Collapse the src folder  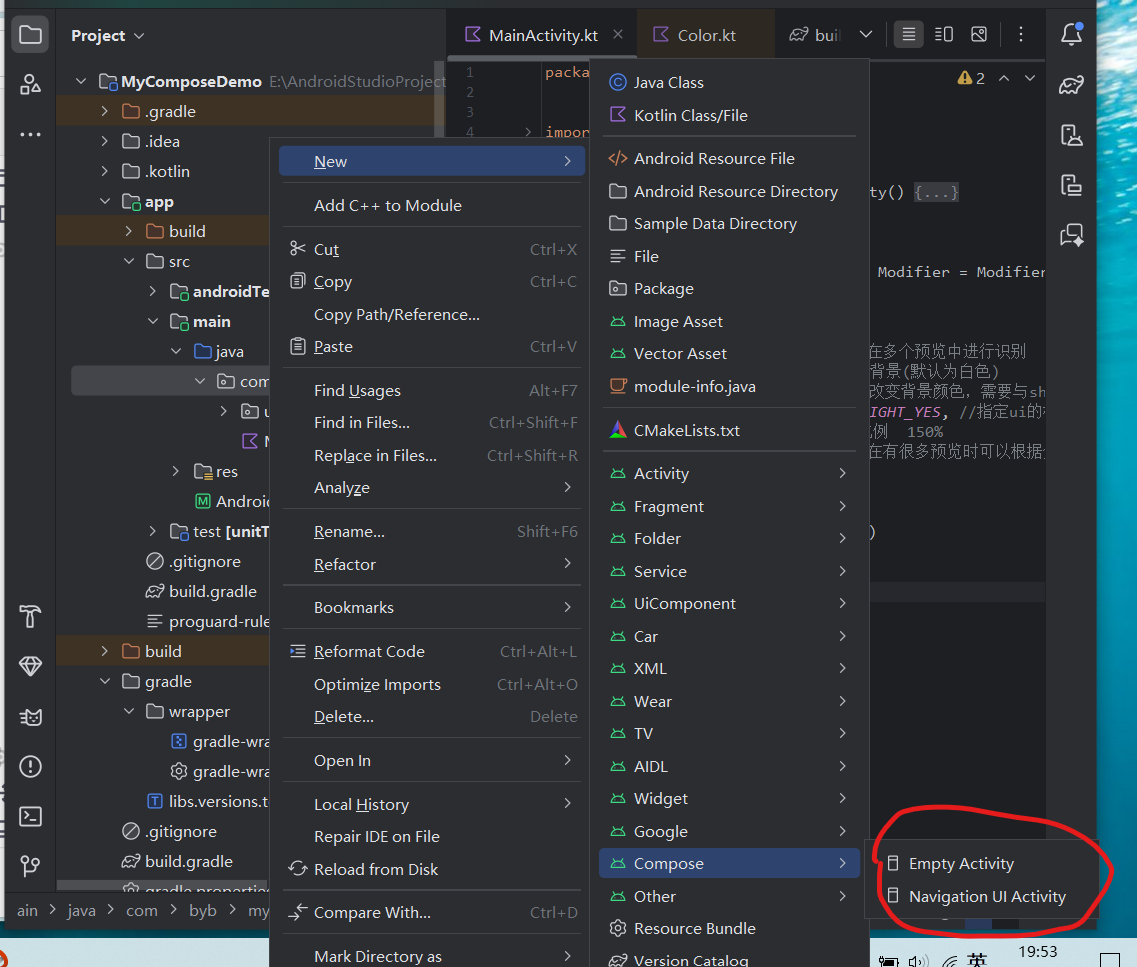[x=129, y=261]
